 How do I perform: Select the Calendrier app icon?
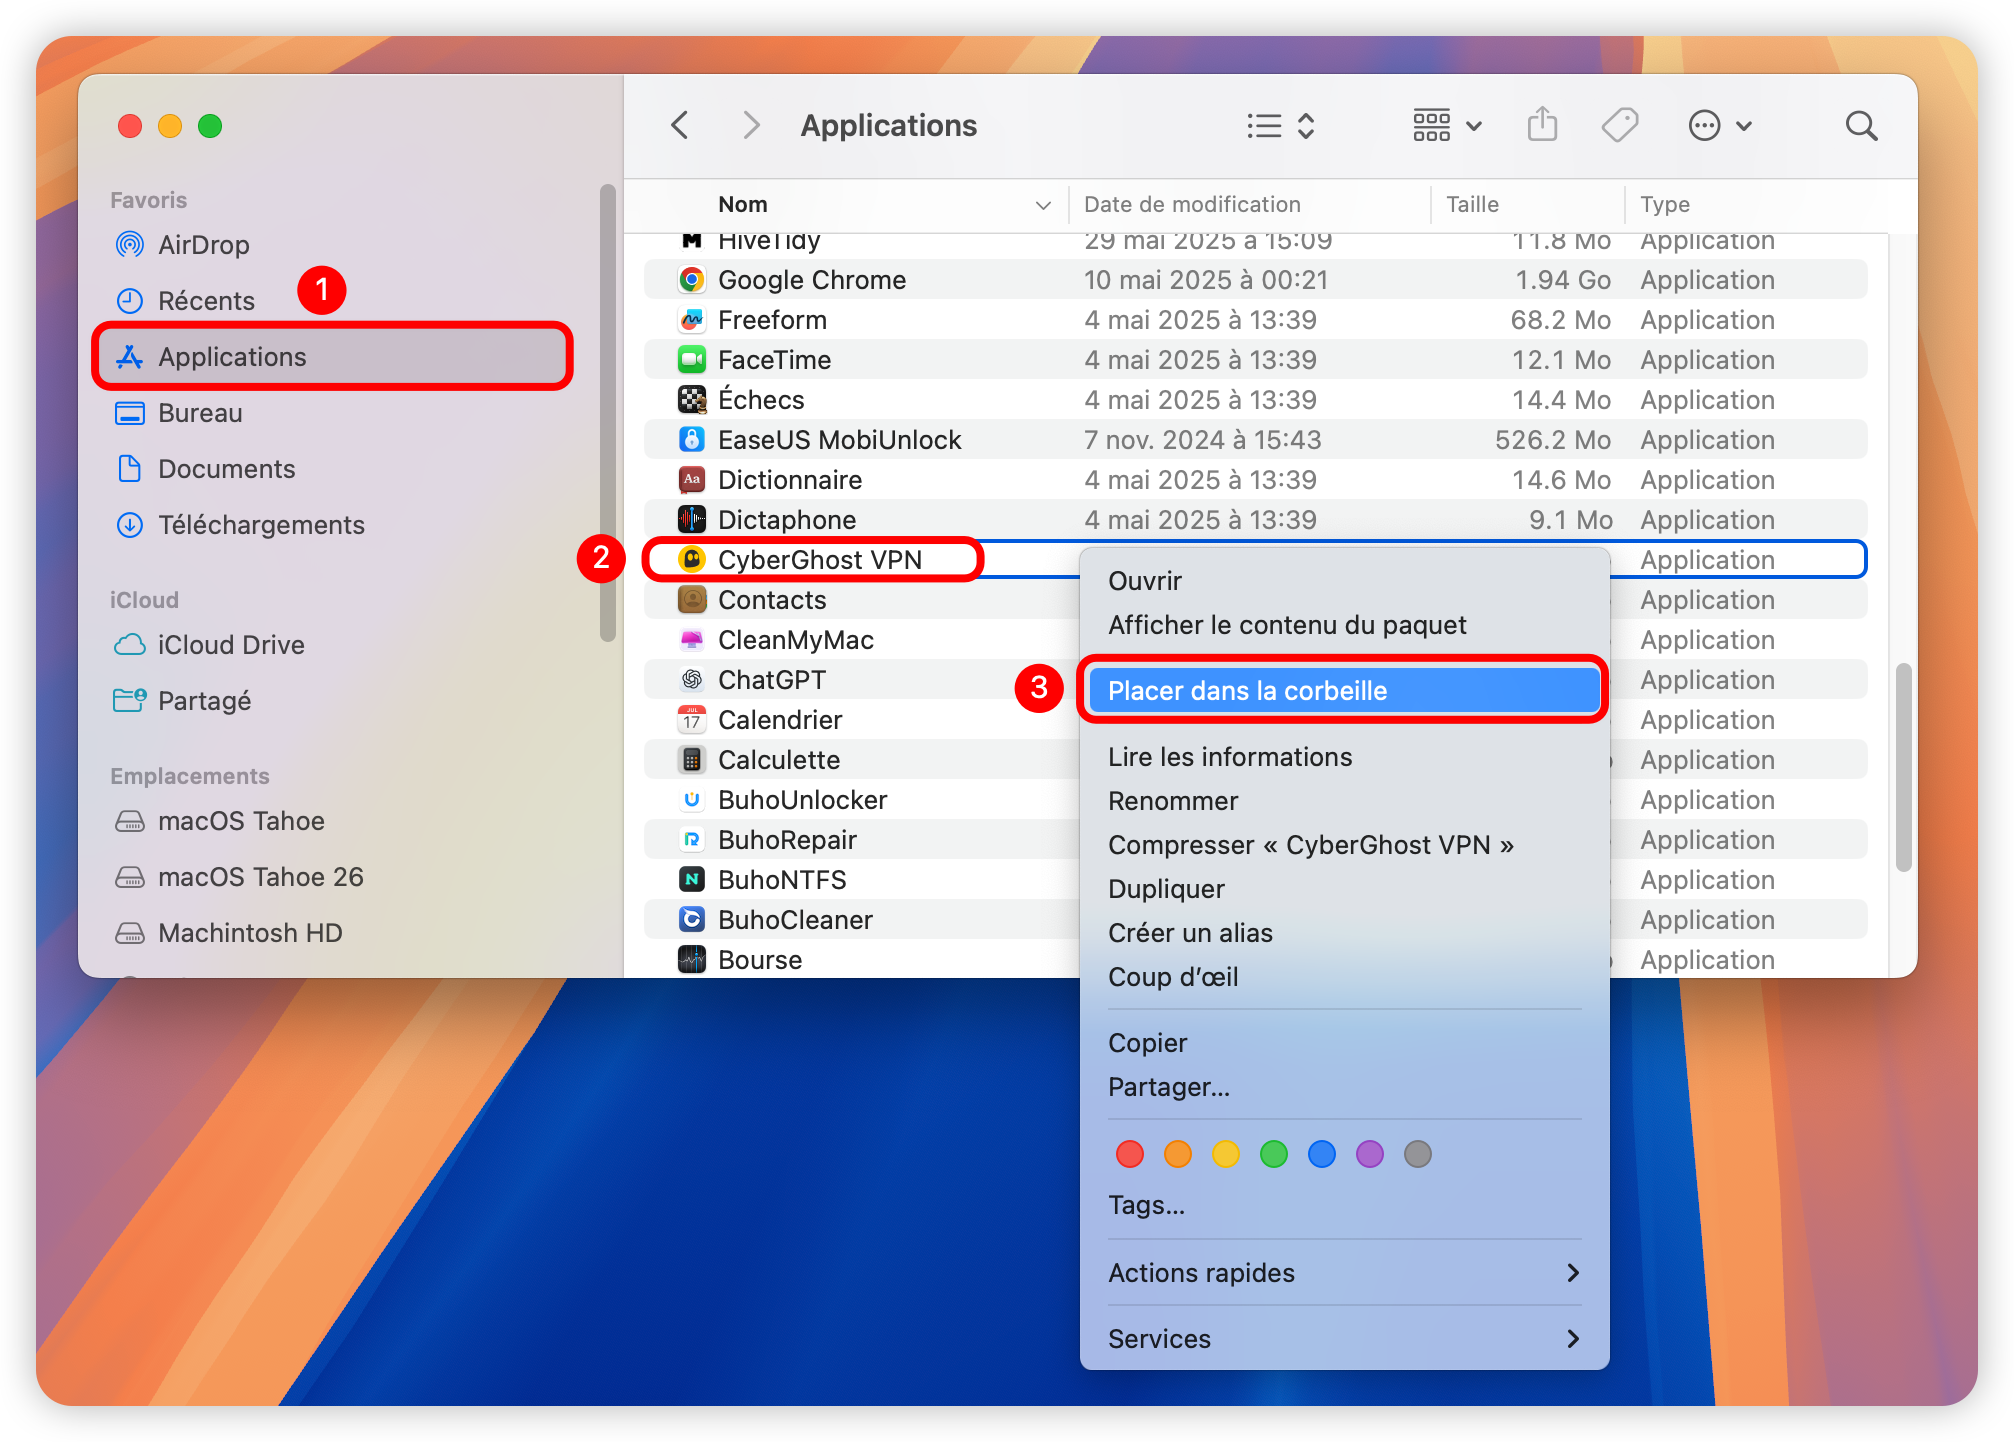pyautogui.click(x=691, y=720)
